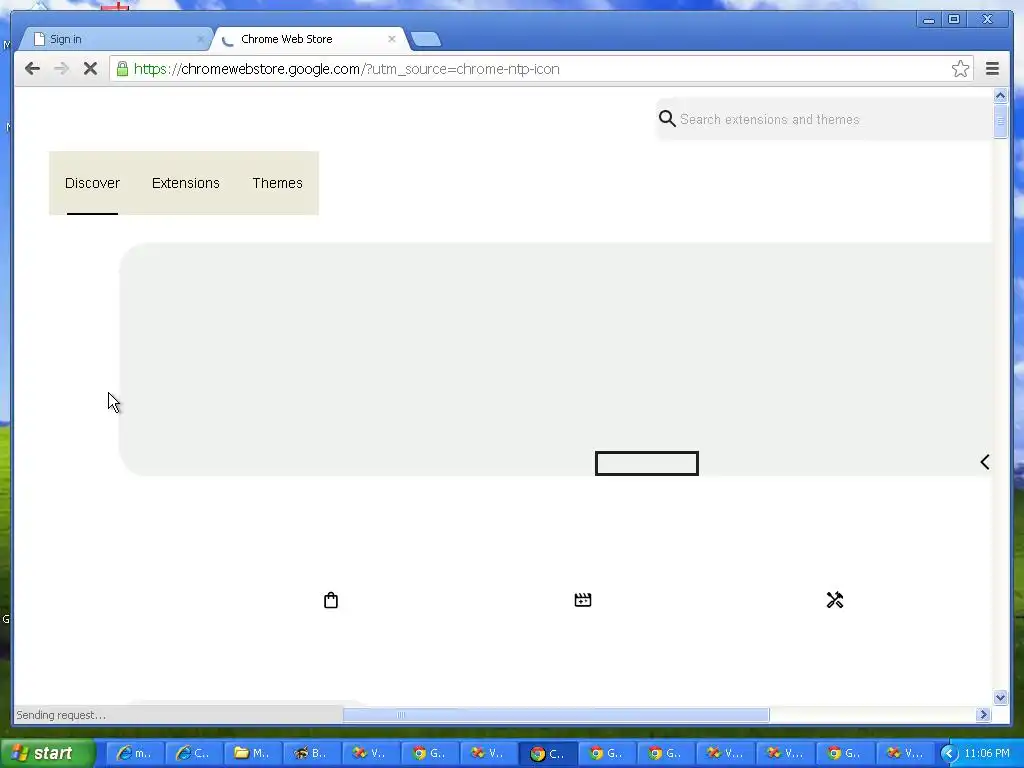Open the Windows start menu

(47, 753)
